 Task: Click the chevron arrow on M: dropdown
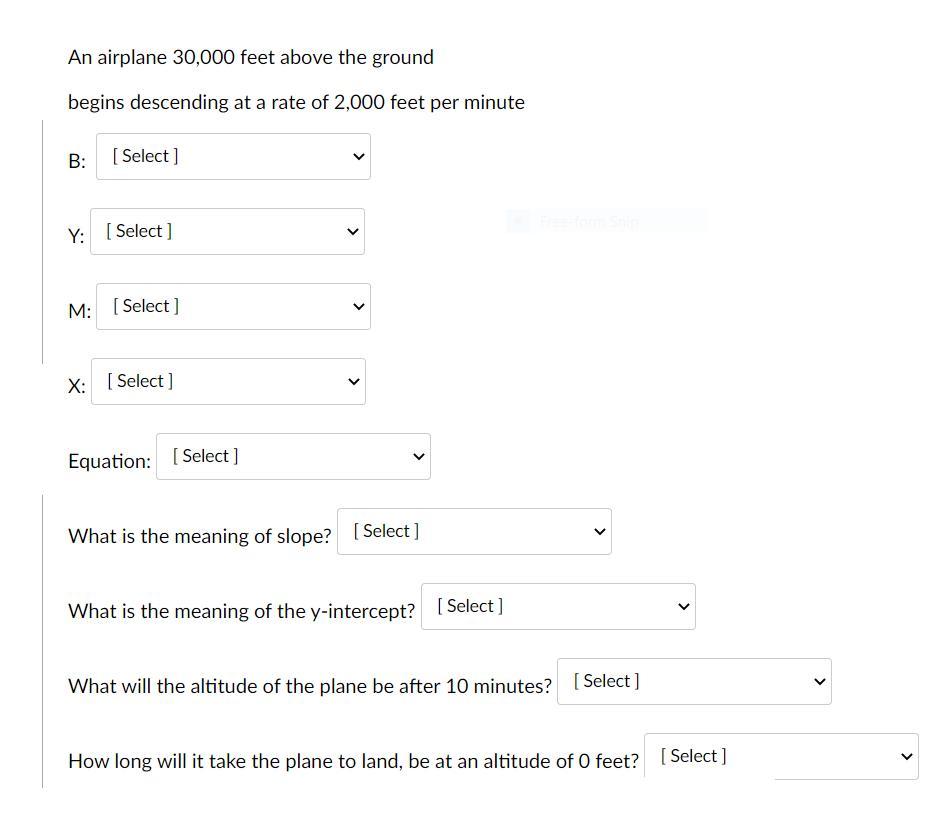click(359, 307)
